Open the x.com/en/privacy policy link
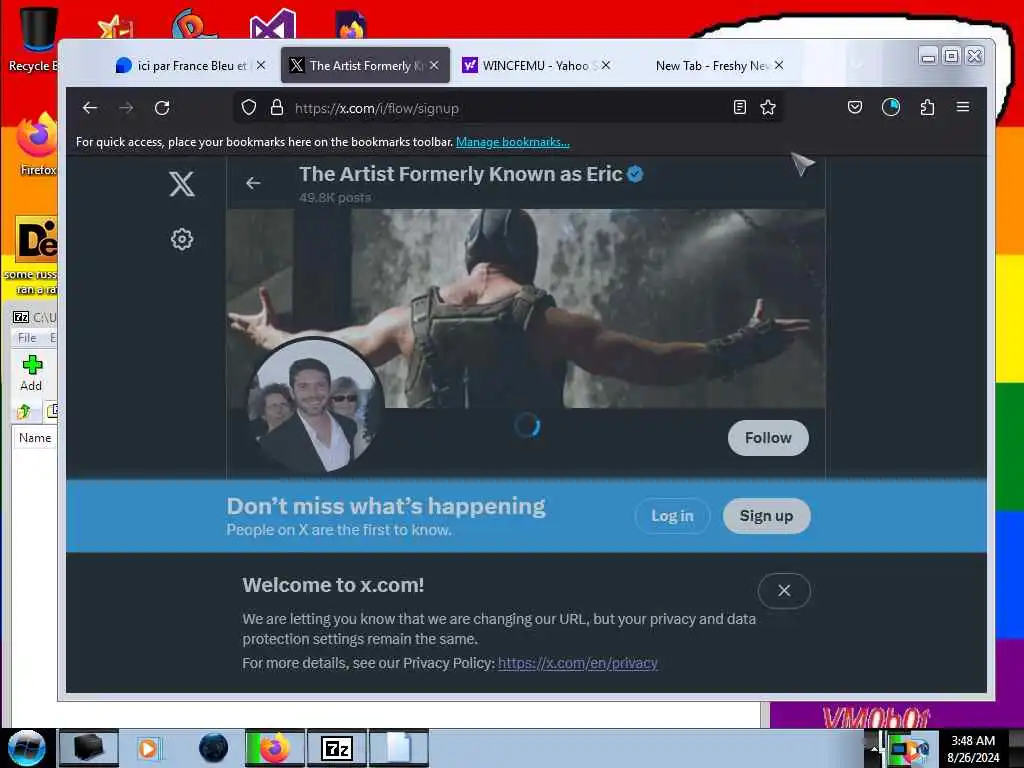This screenshot has height=768, width=1024. click(x=578, y=663)
